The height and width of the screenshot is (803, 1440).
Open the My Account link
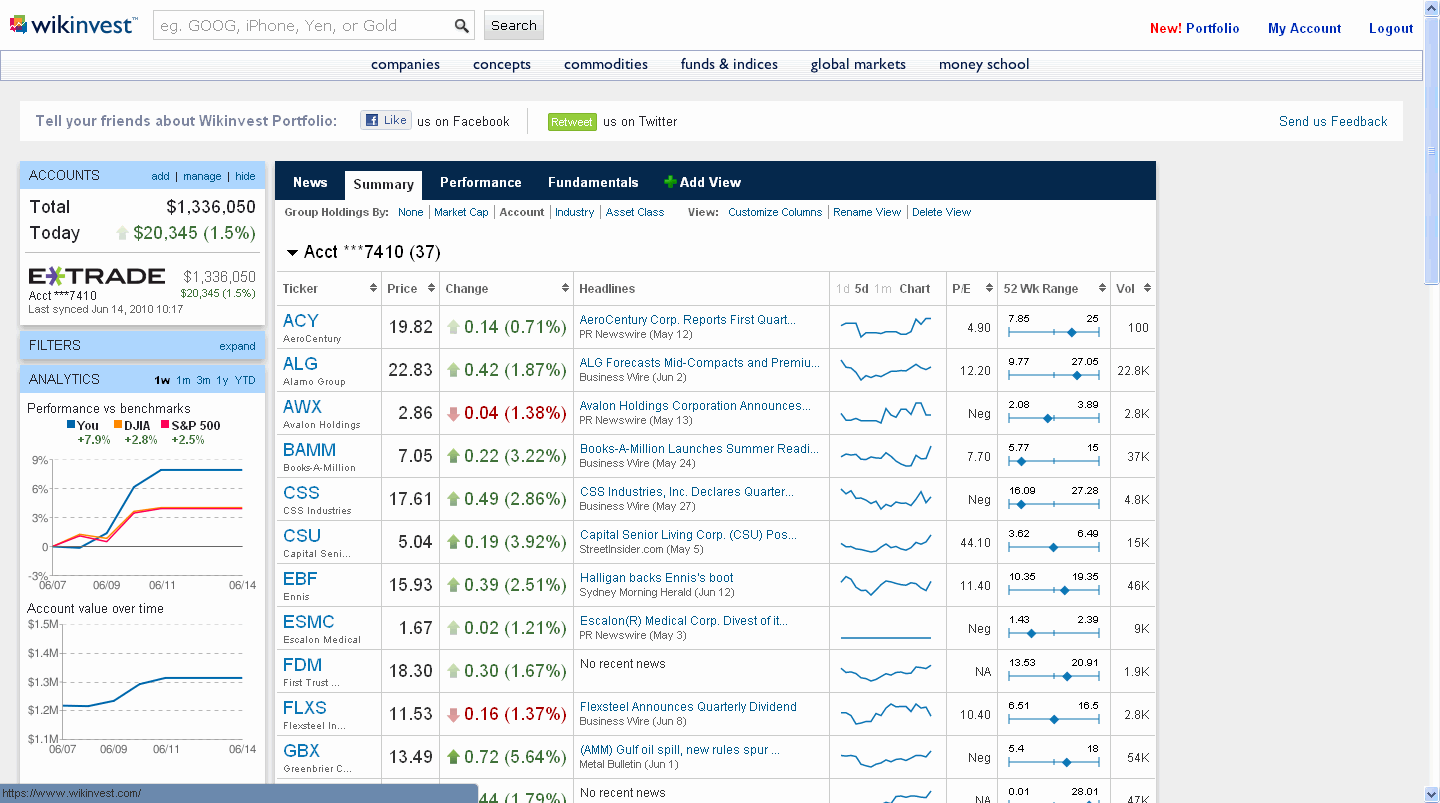(x=1305, y=28)
